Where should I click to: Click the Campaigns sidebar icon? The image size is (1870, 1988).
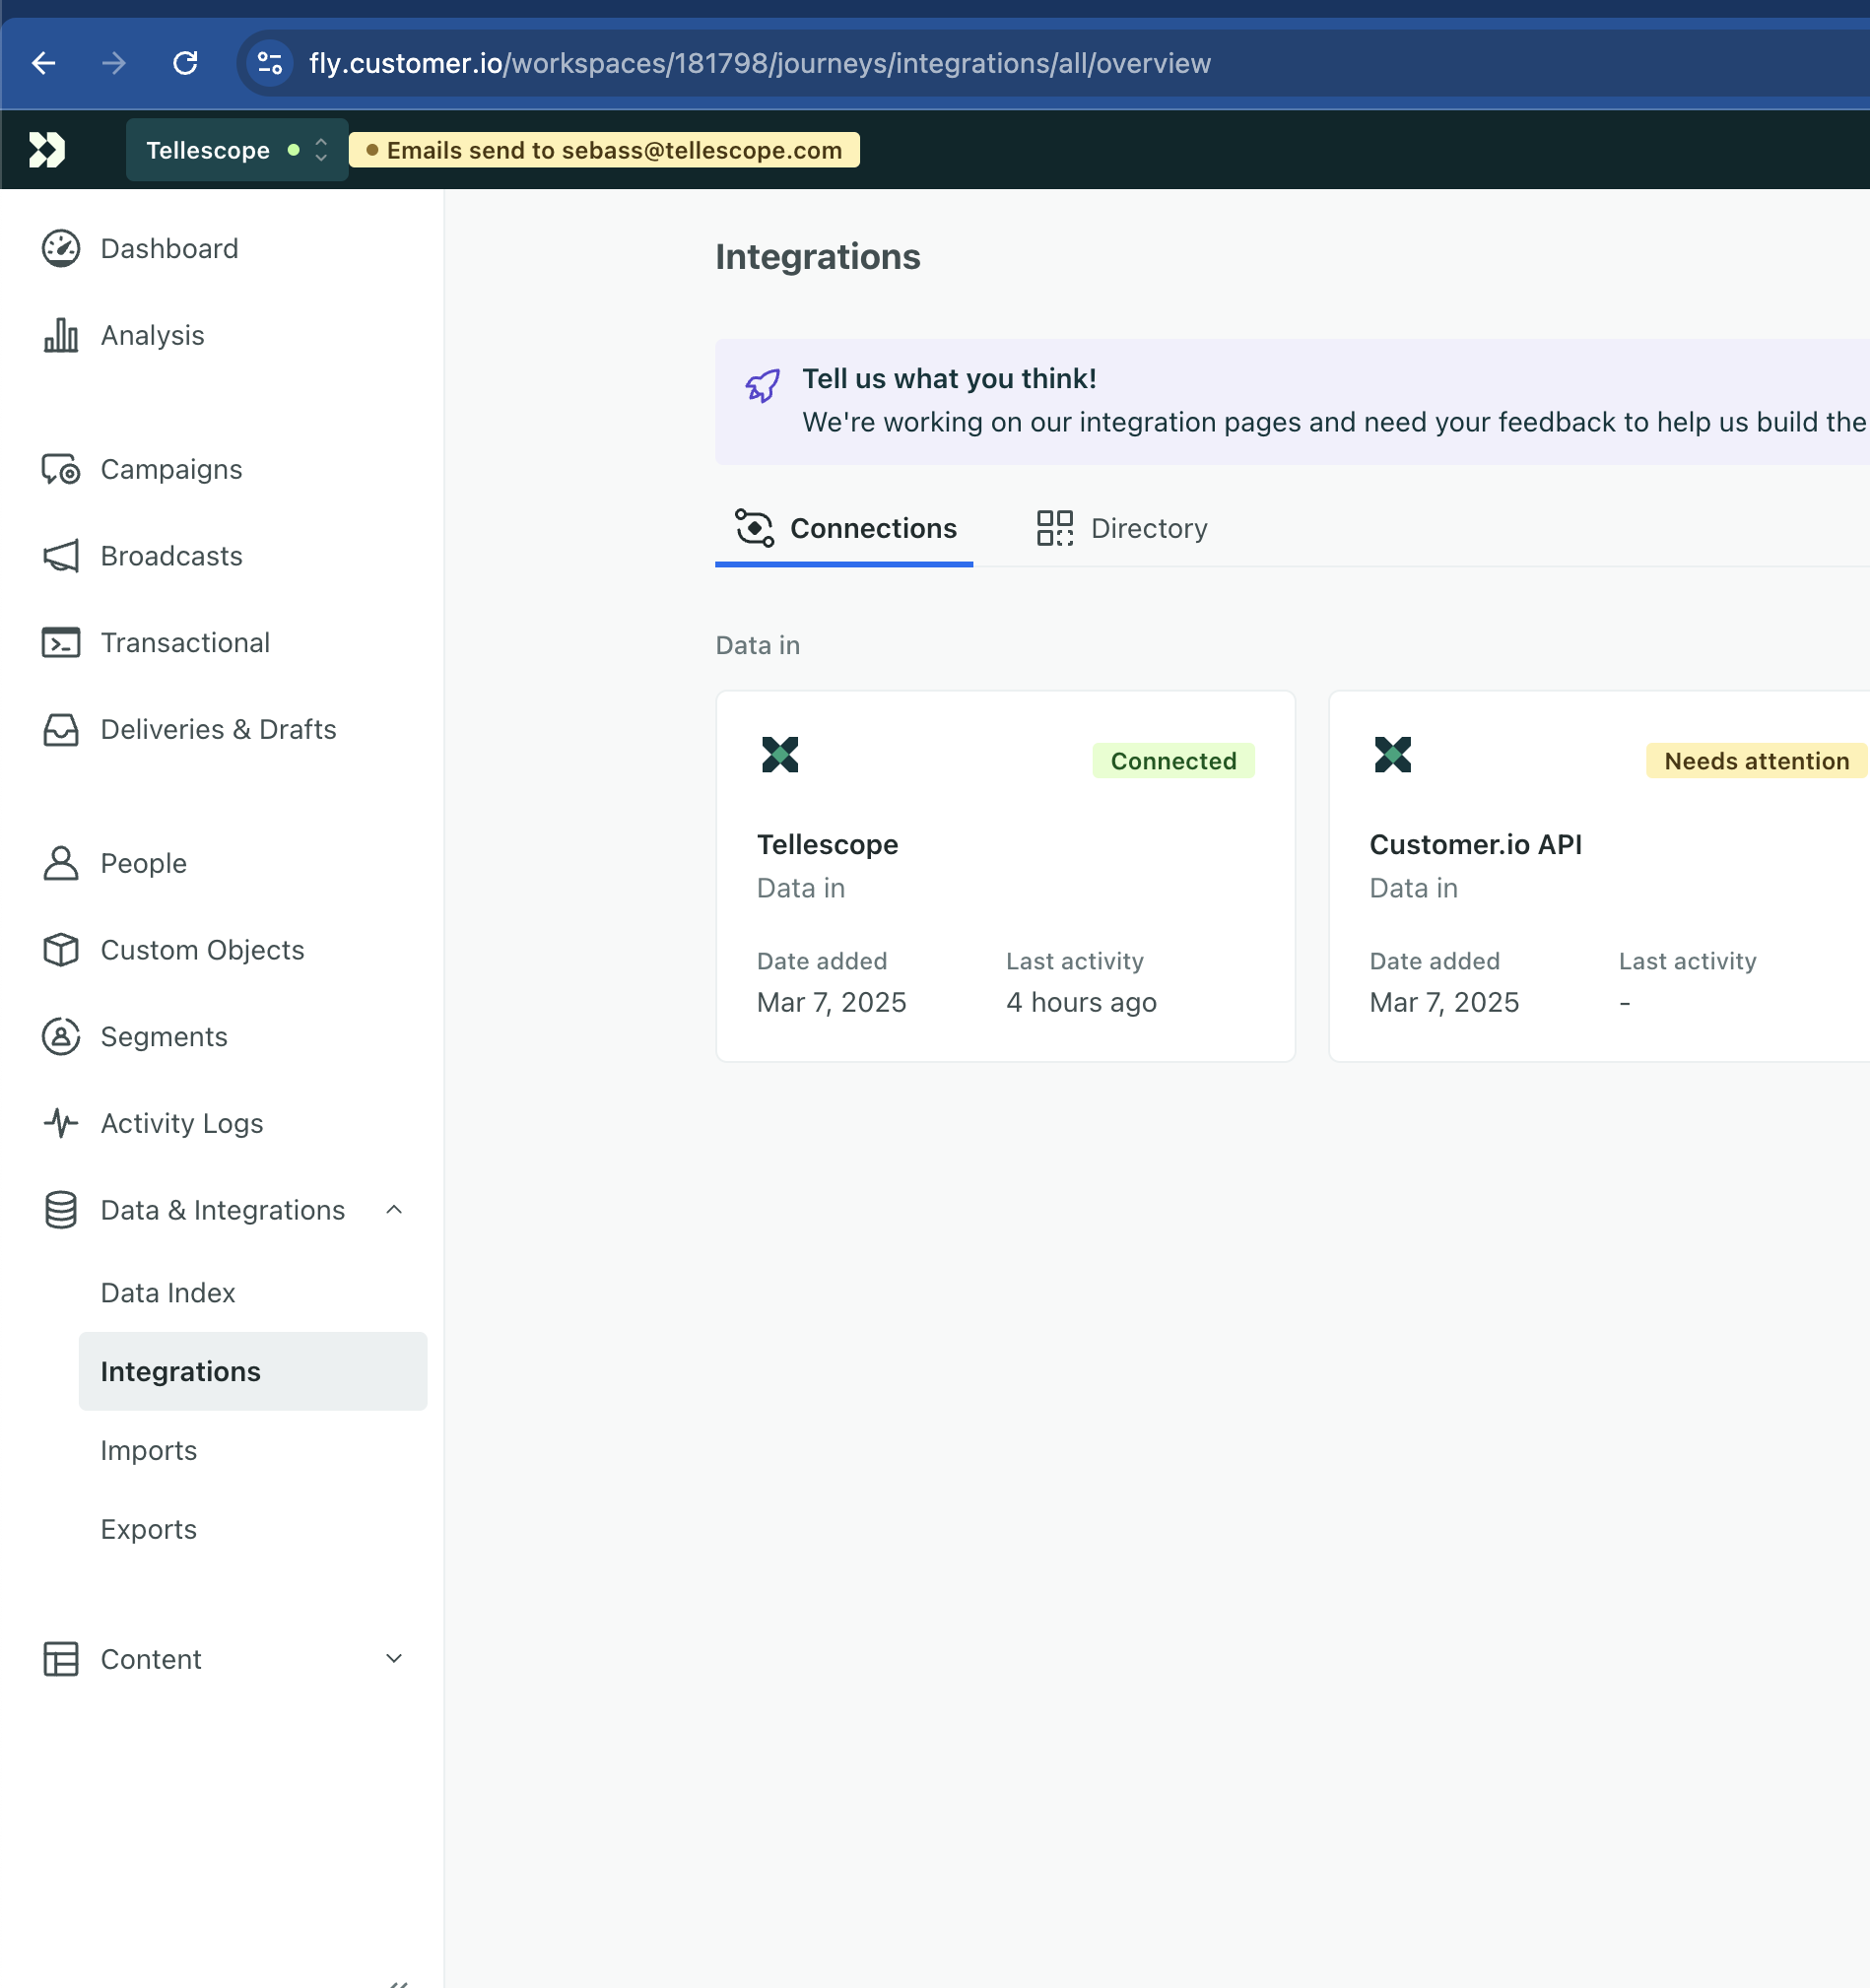coord(61,470)
